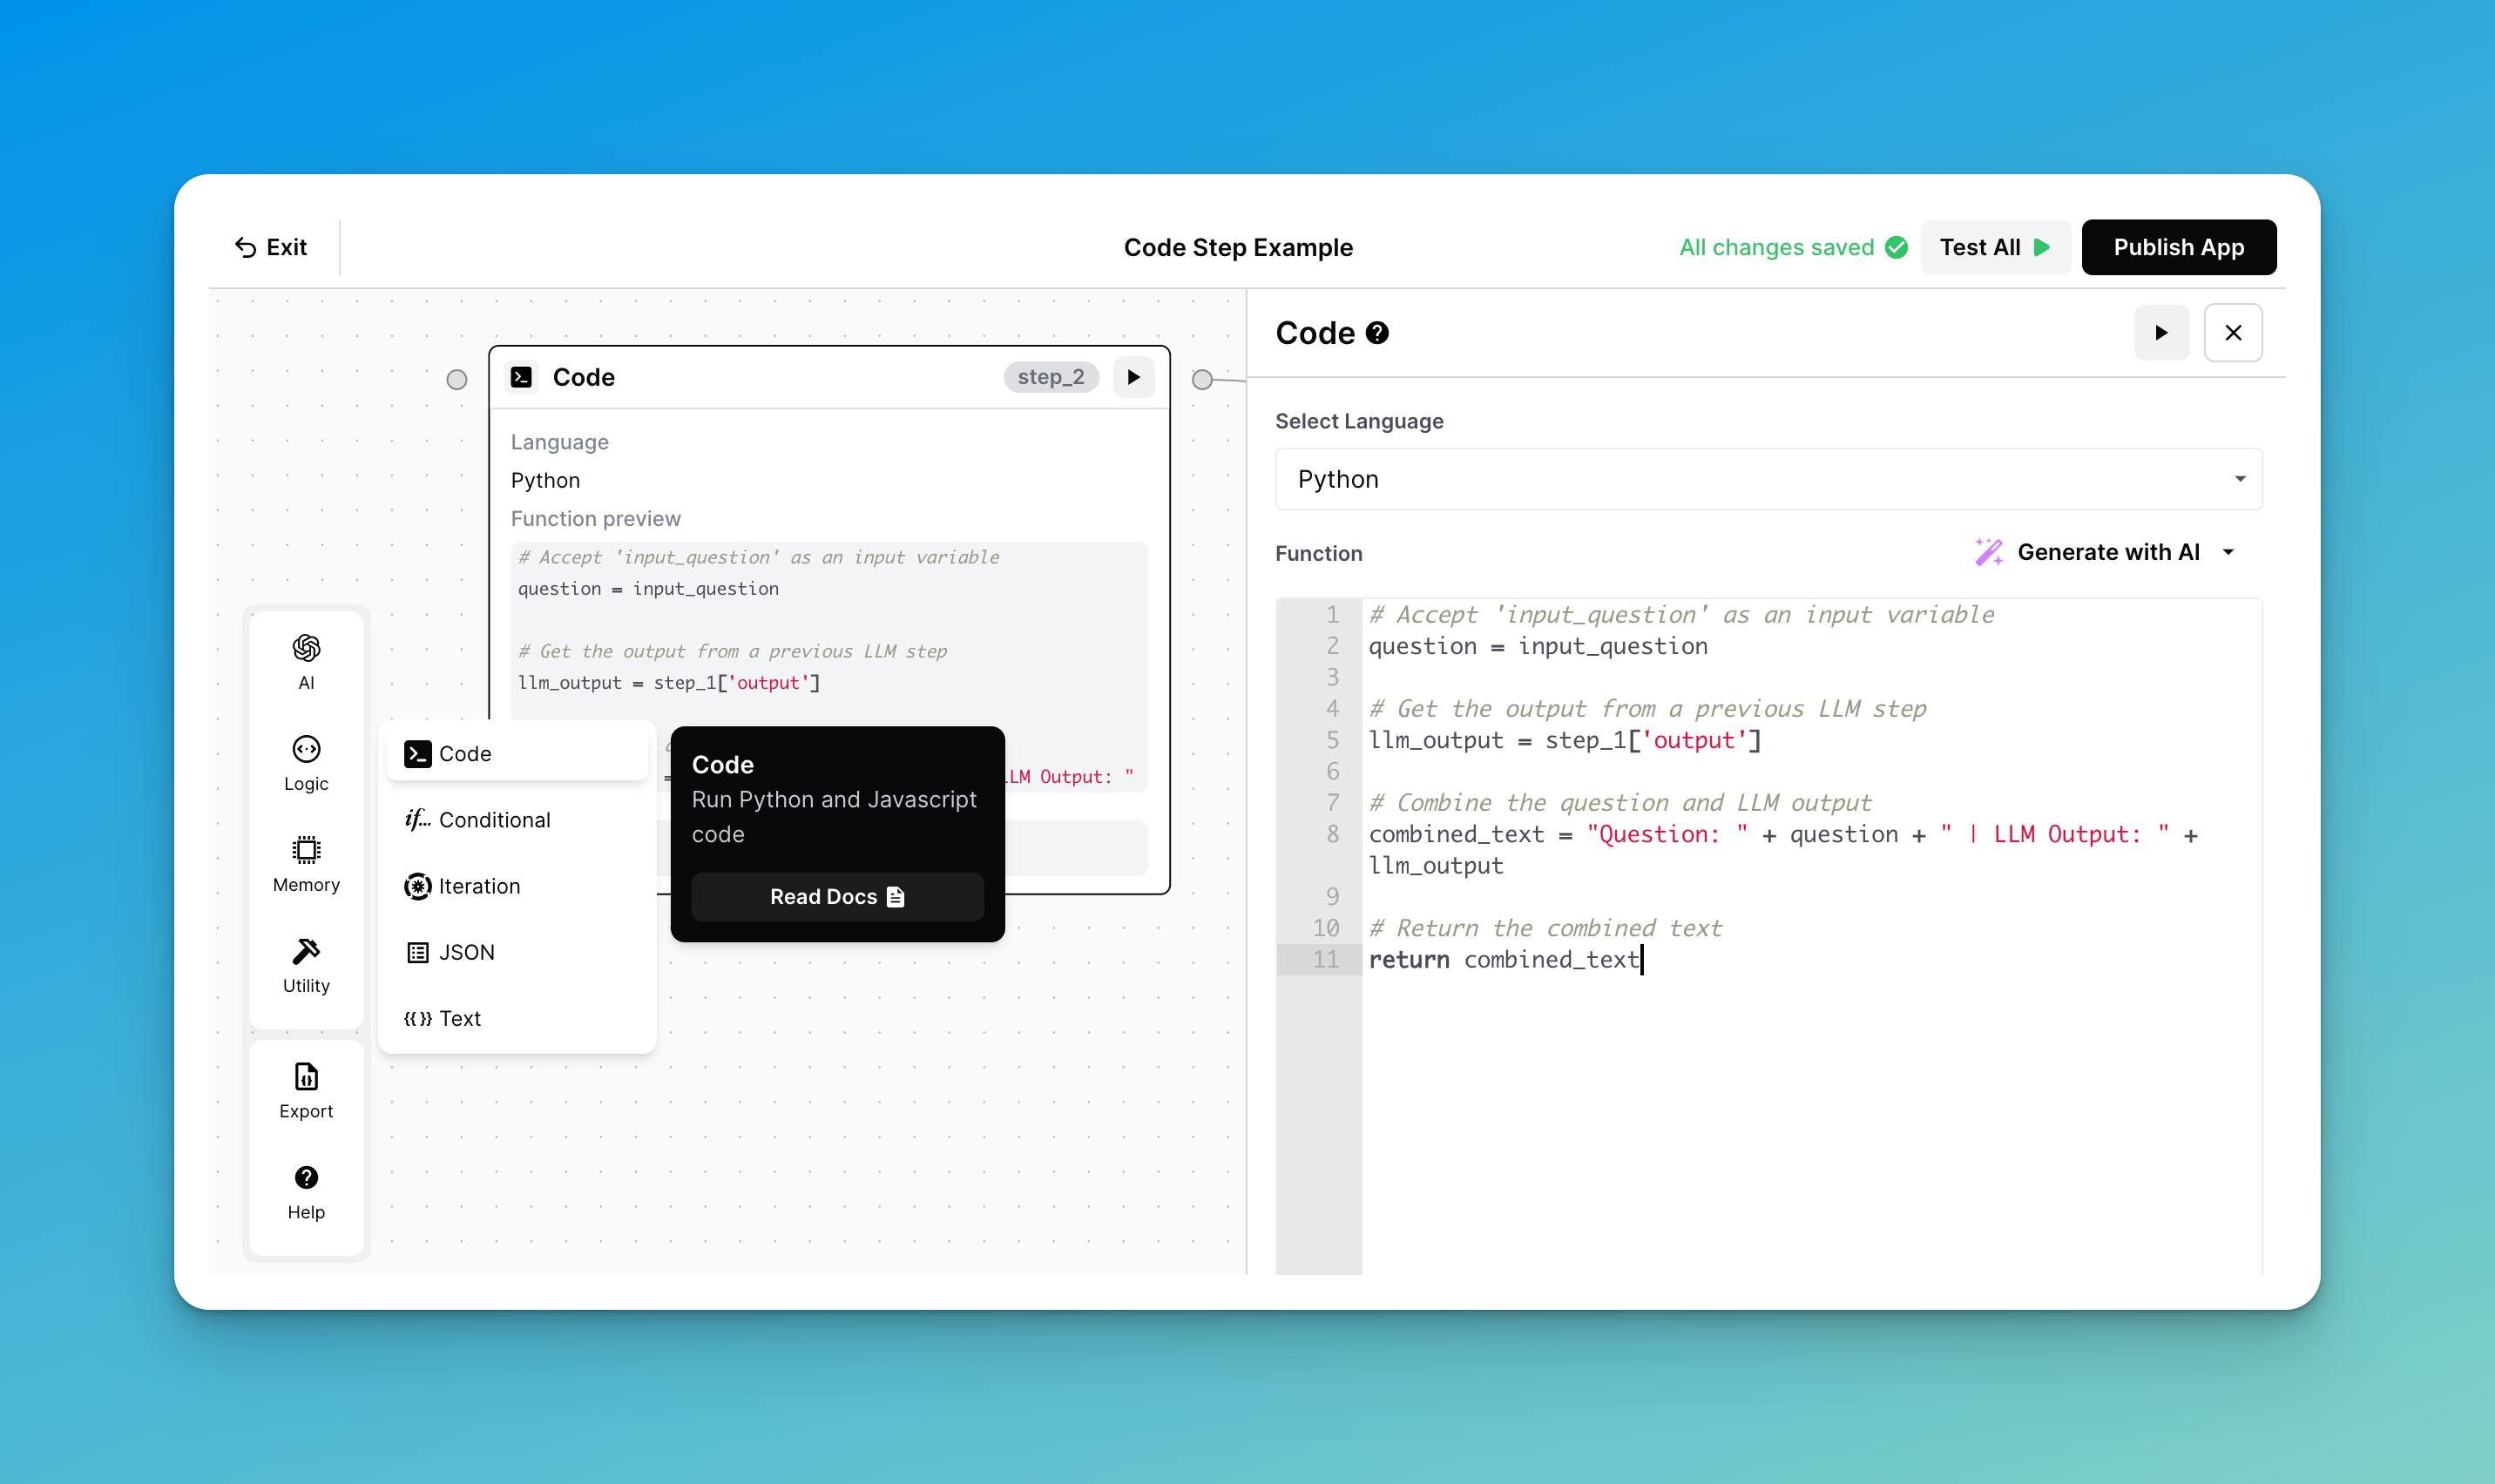The height and width of the screenshot is (1484, 2495).
Task: Open the AI steps category
Action: coord(306,662)
